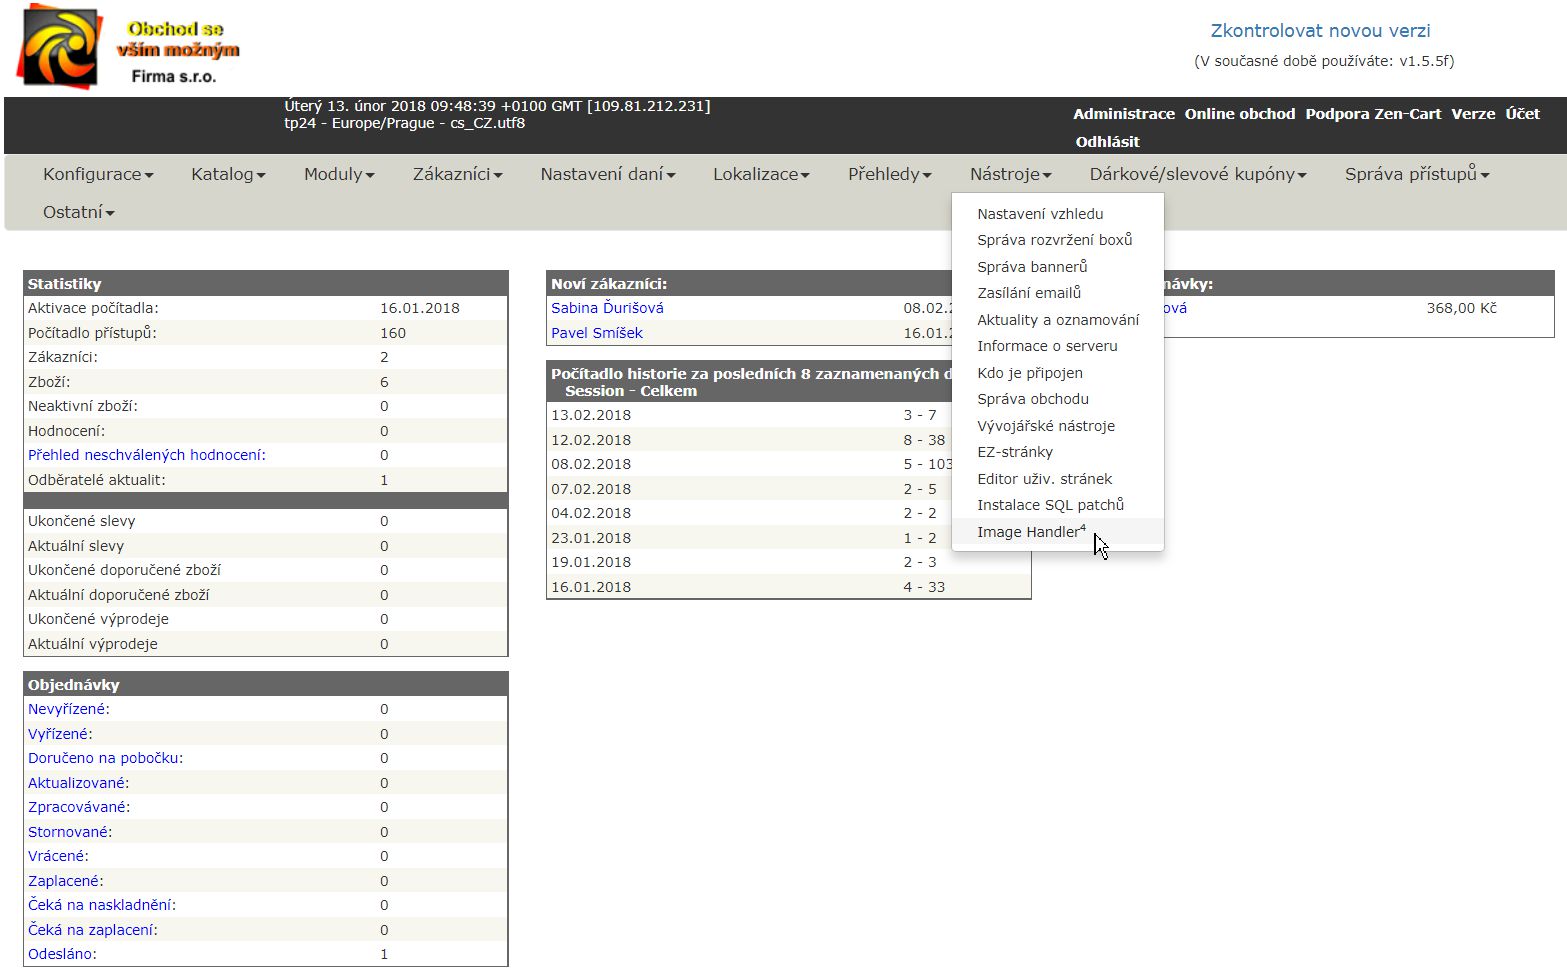Expand the Přehledy menu
Screen dimensions: 1567x968
(x=889, y=174)
